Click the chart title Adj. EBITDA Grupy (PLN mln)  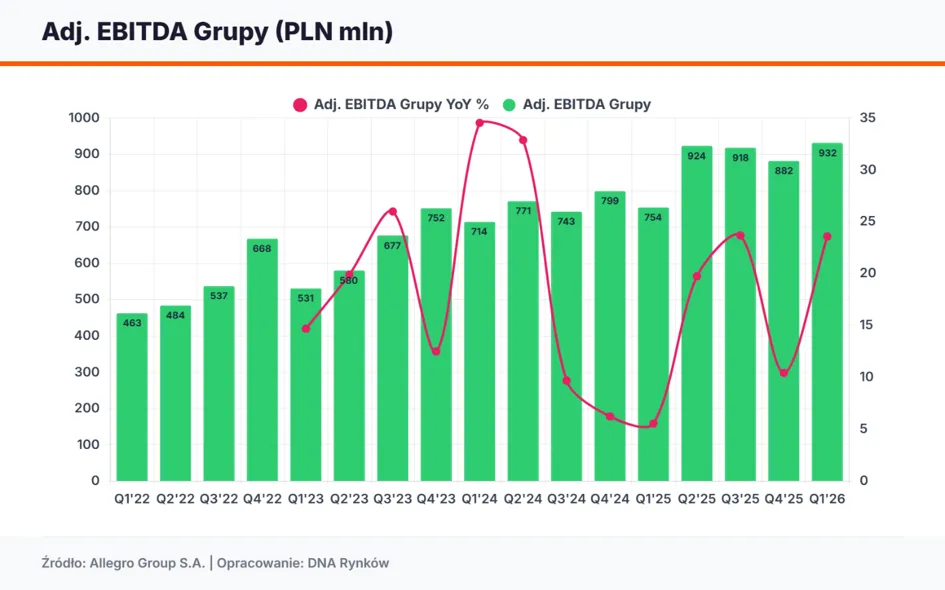[217, 31]
